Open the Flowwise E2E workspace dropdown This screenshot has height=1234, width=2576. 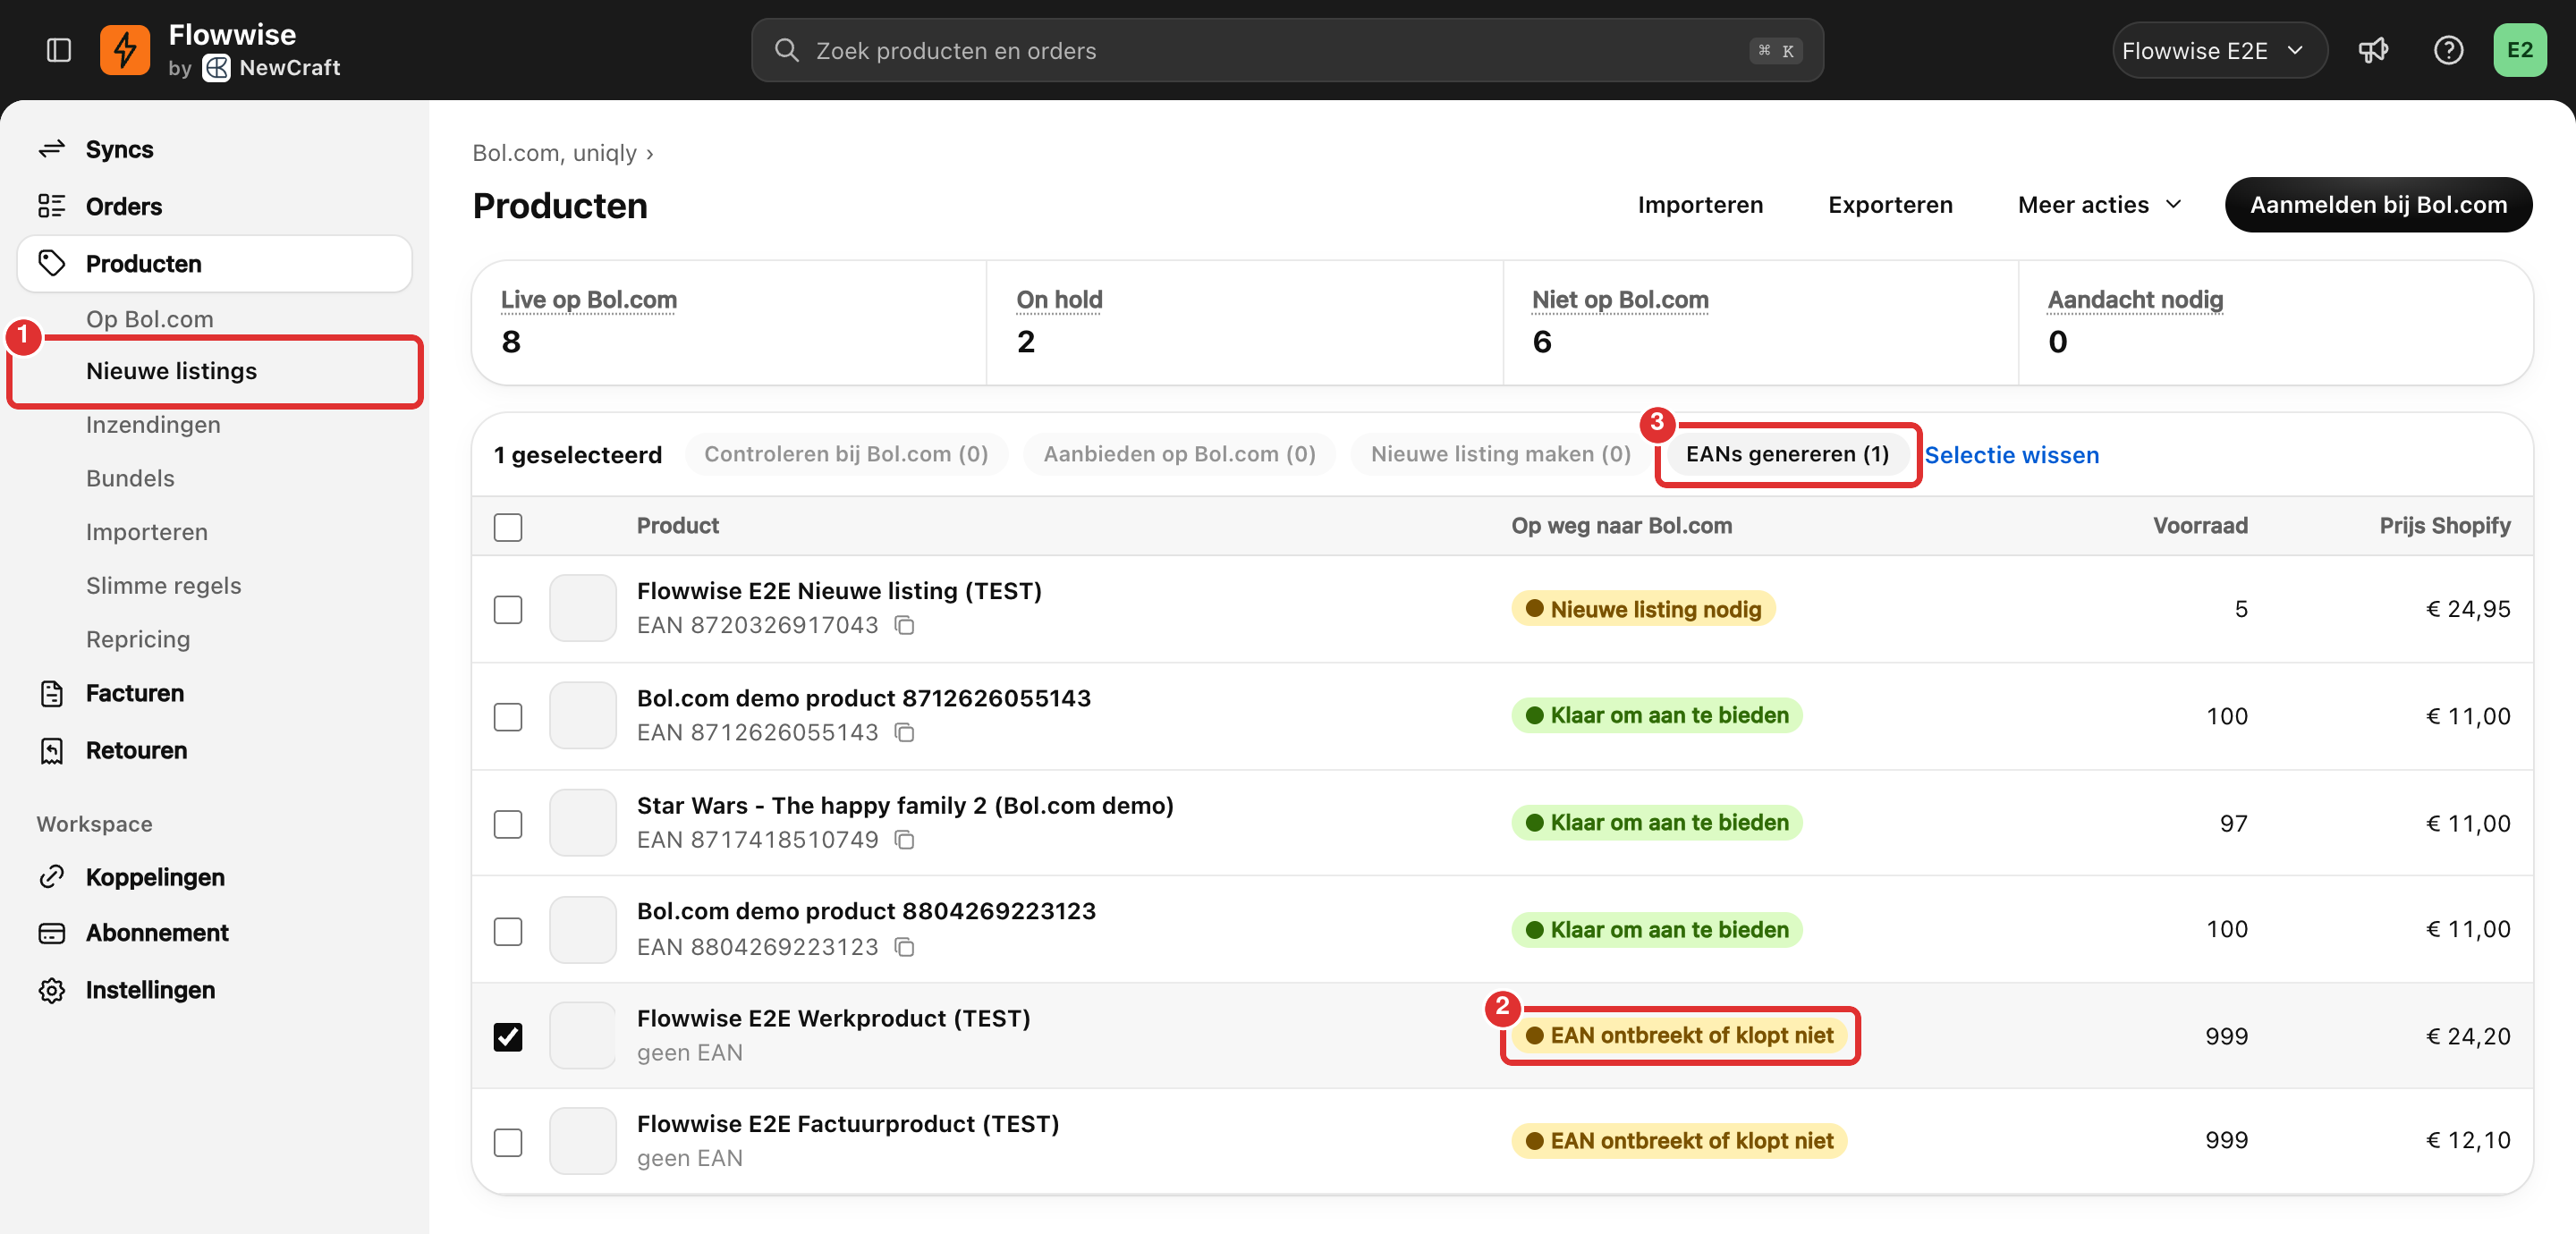tap(2219, 50)
